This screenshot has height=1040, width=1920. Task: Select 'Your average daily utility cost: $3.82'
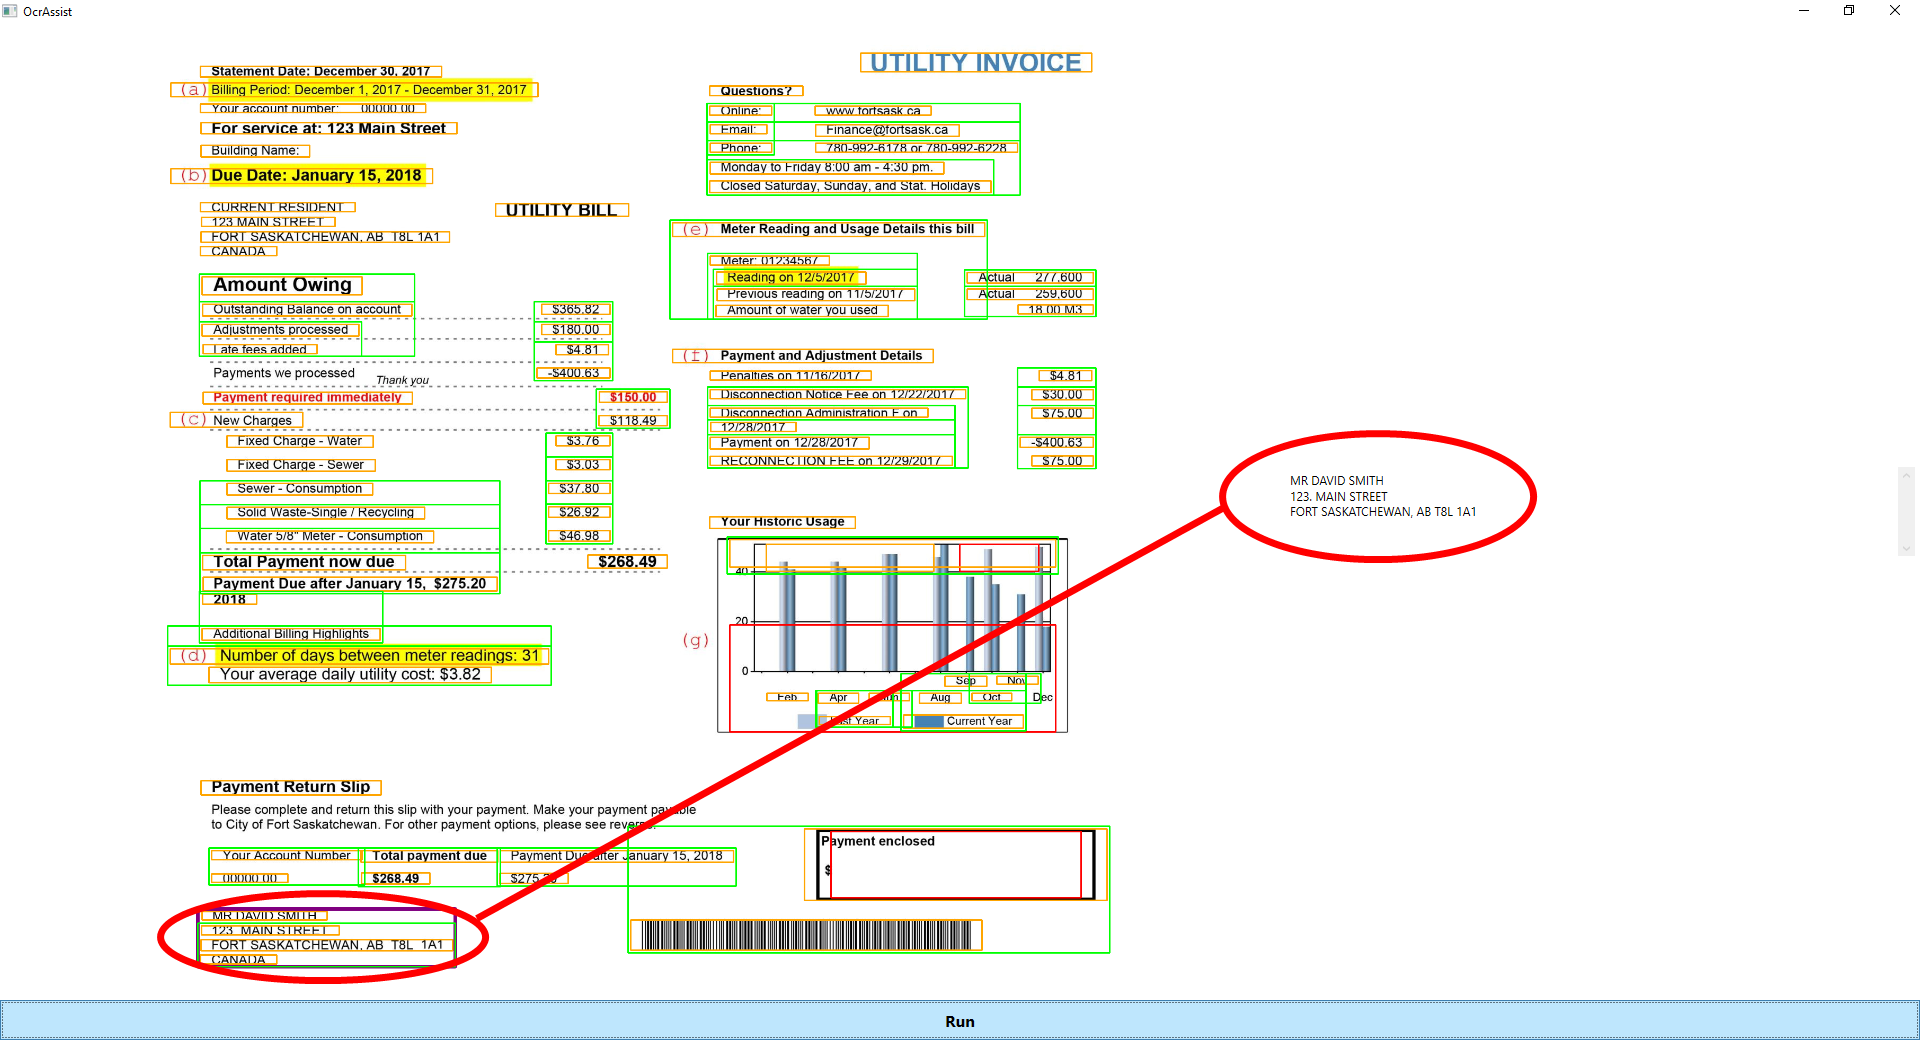(x=350, y=675)
